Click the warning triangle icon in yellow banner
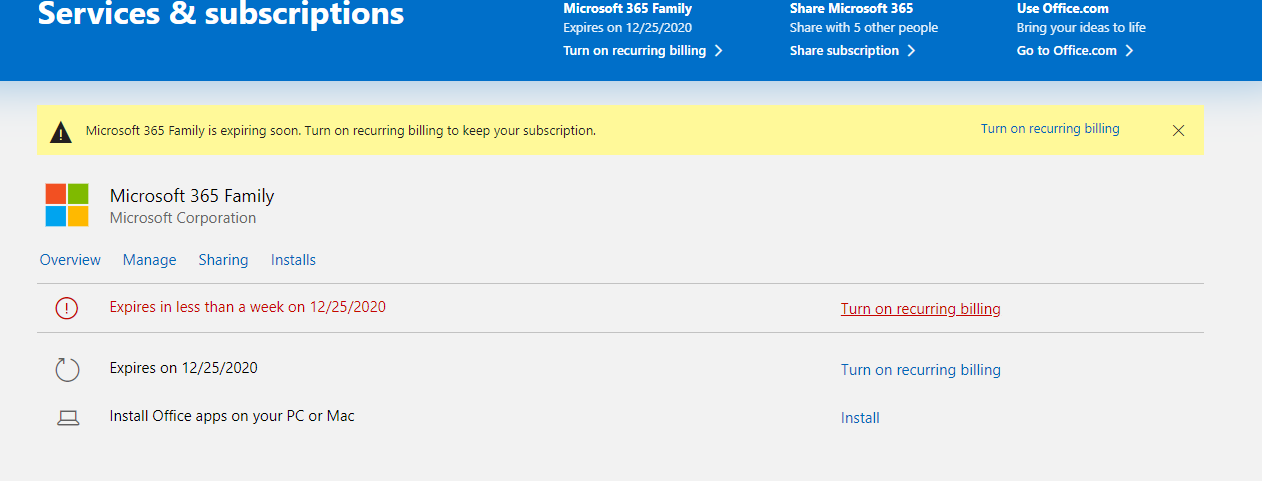This screenshot has height=481, width=1262. pos(61,132)
